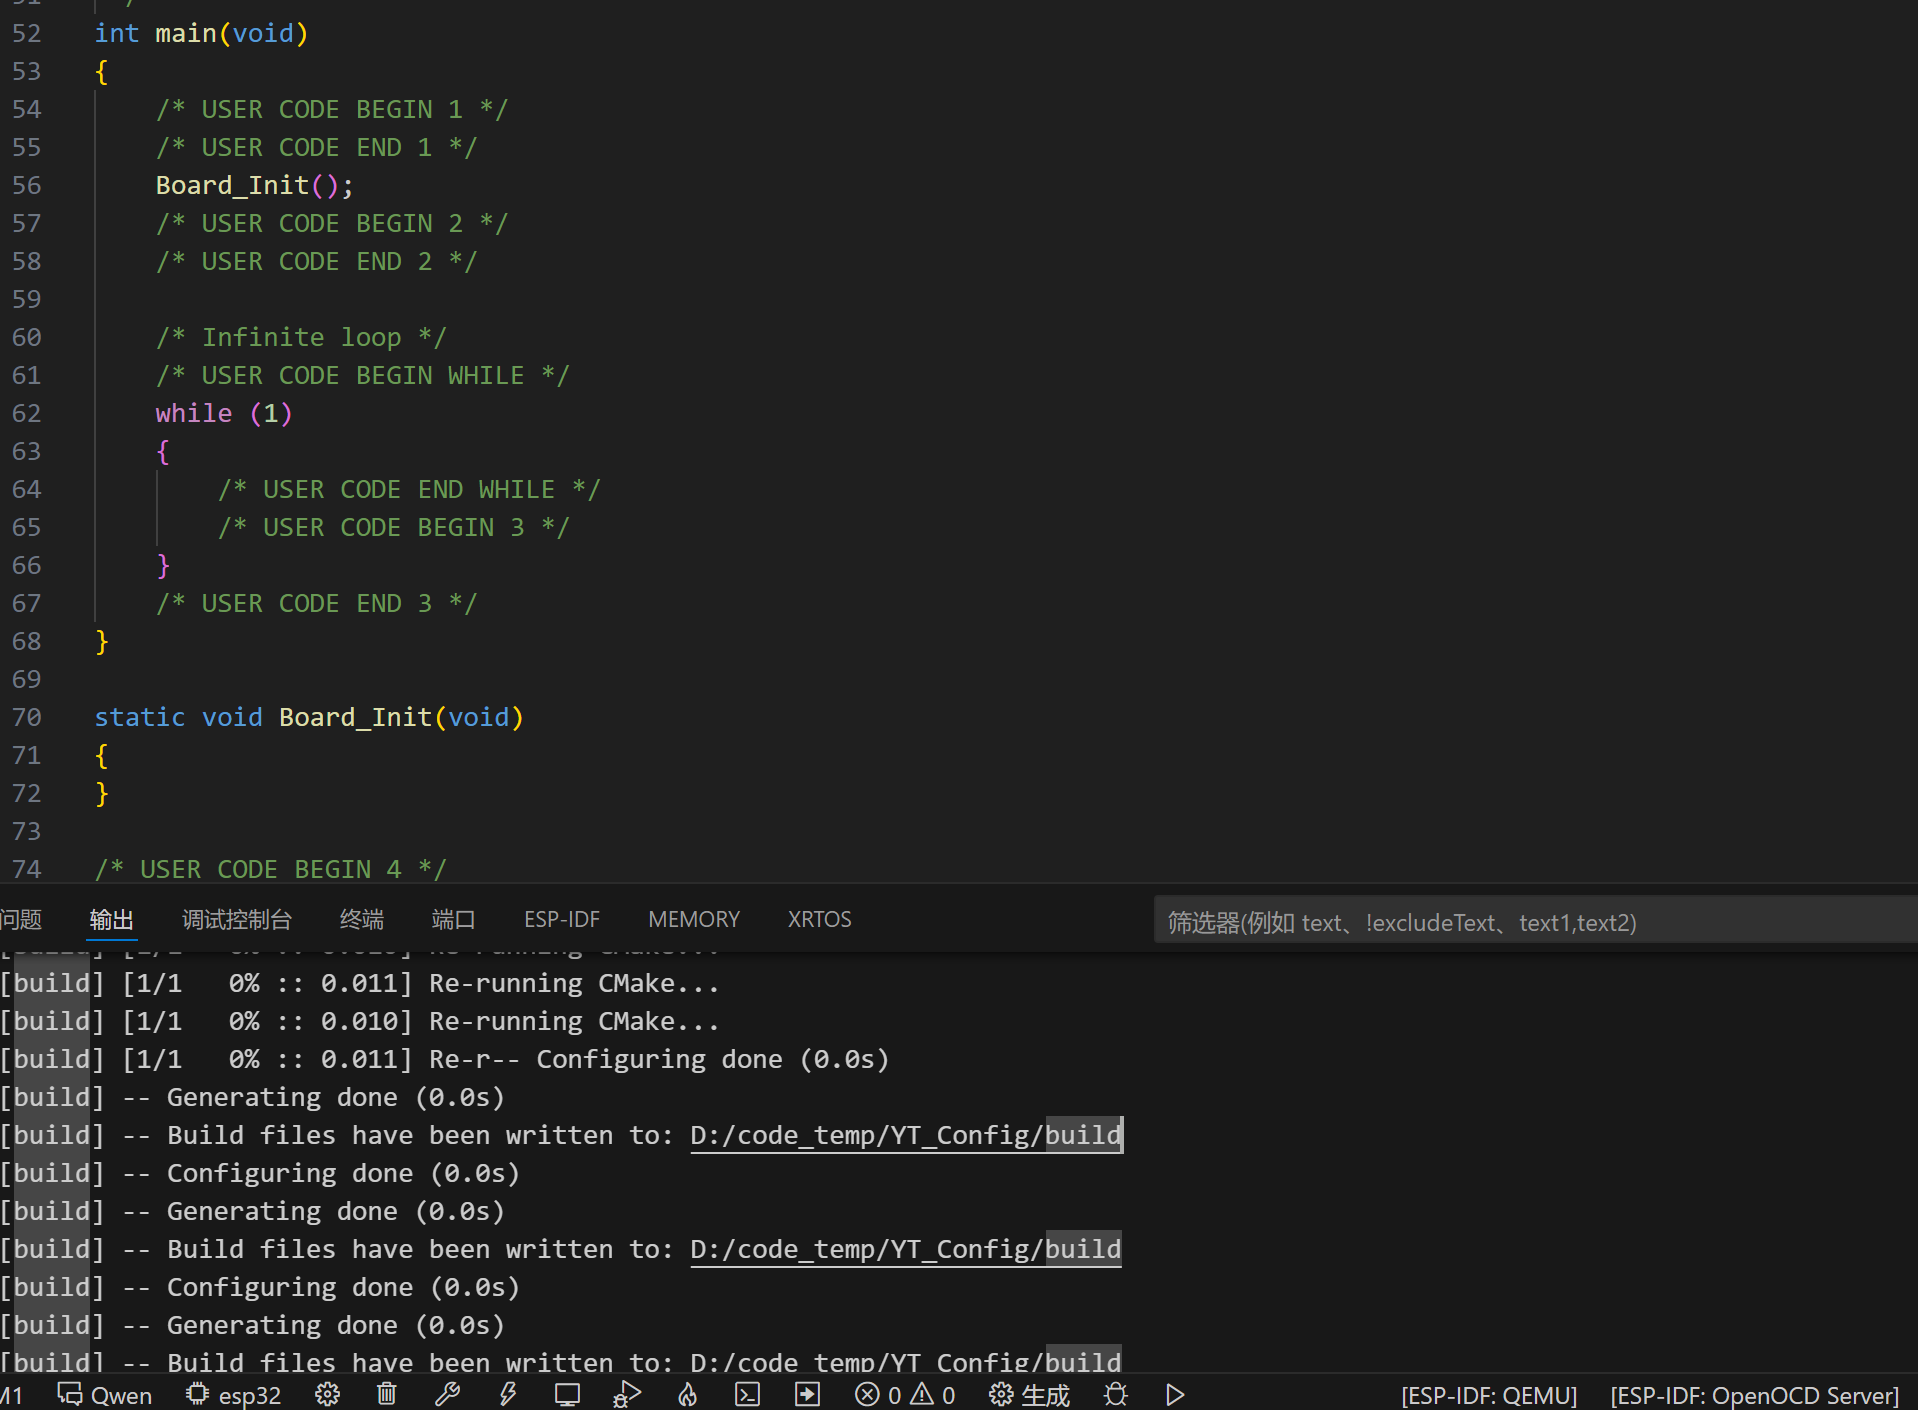Open SDK configuration editor gear icon
The width and height of the screenshot is (1918, 1410).
(327, 1395)
